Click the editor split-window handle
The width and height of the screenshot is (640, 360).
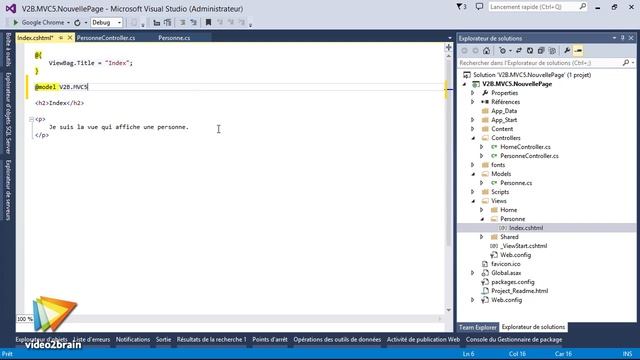click(449, 47)
